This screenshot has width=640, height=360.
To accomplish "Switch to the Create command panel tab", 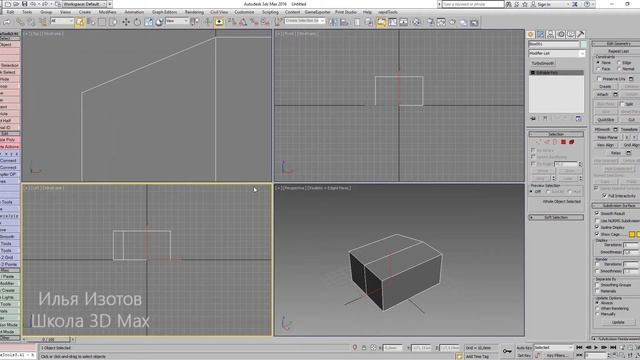I will [531, 35].
